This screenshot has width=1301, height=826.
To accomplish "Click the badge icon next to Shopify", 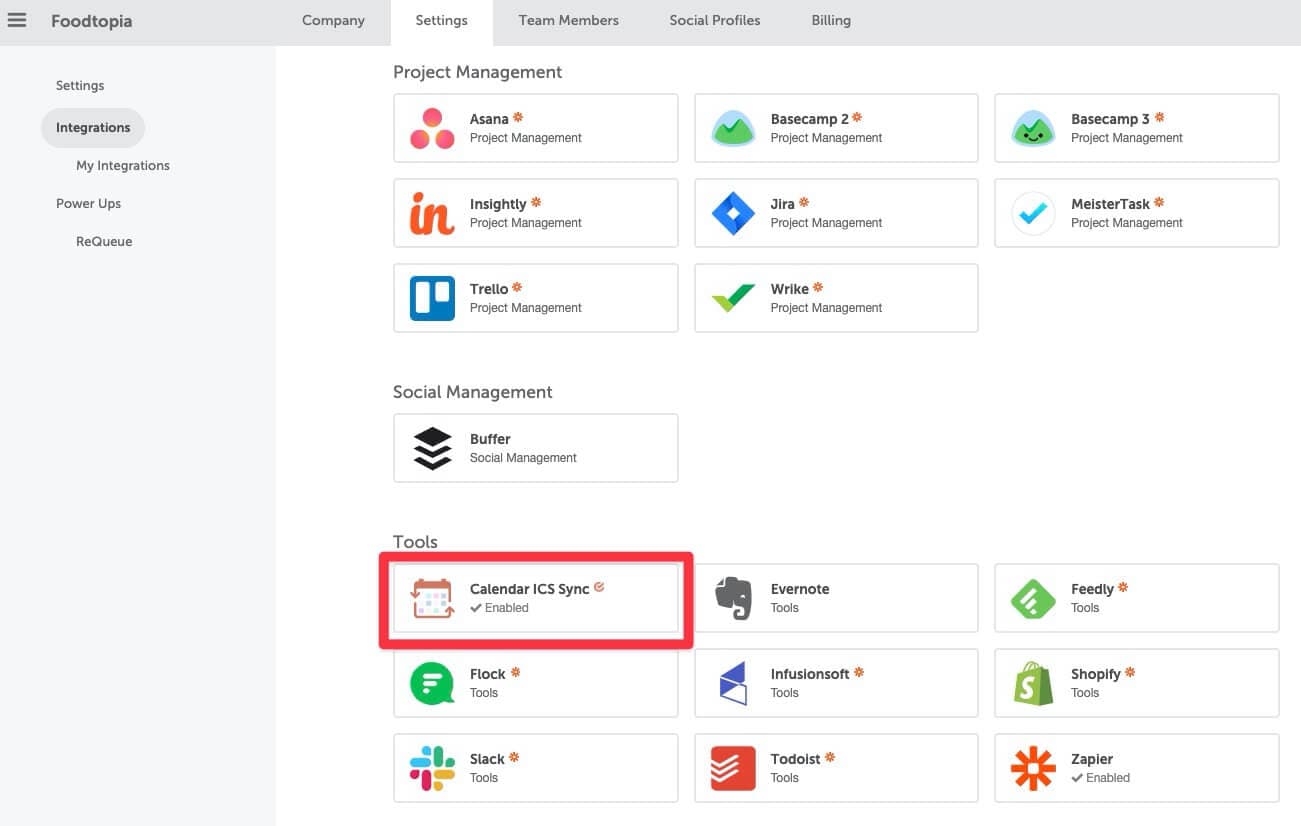I will (1129, 672).
